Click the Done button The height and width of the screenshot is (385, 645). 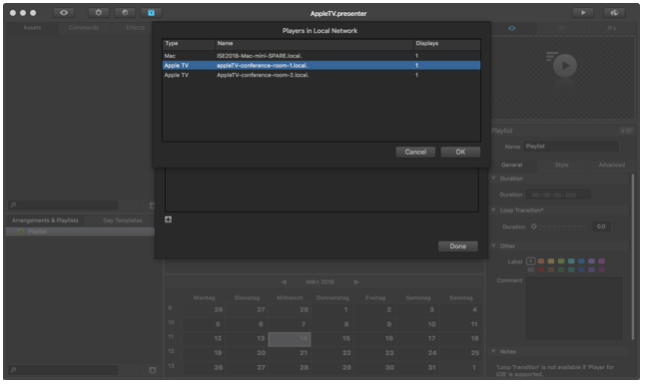(457, 246)
